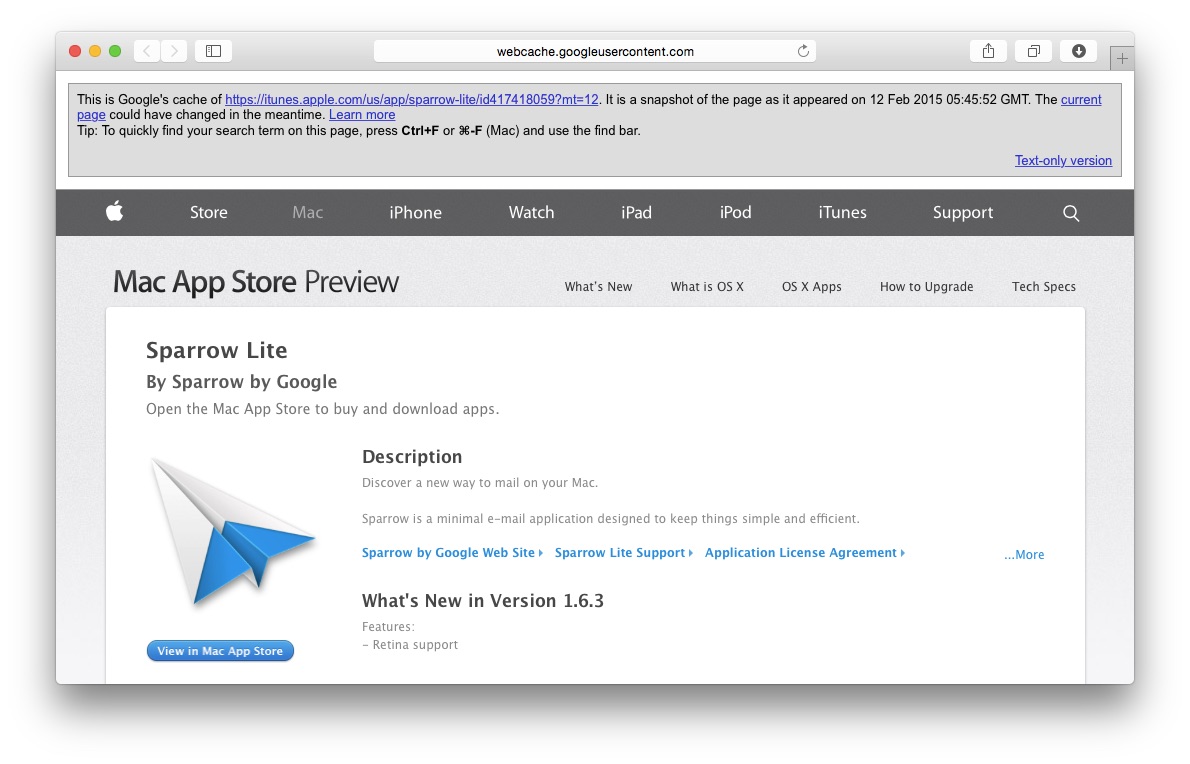This screenshot has width=1190, height=764.
Task: Click the By Sparrow by Google developer text
Action: tap(241, 382)
